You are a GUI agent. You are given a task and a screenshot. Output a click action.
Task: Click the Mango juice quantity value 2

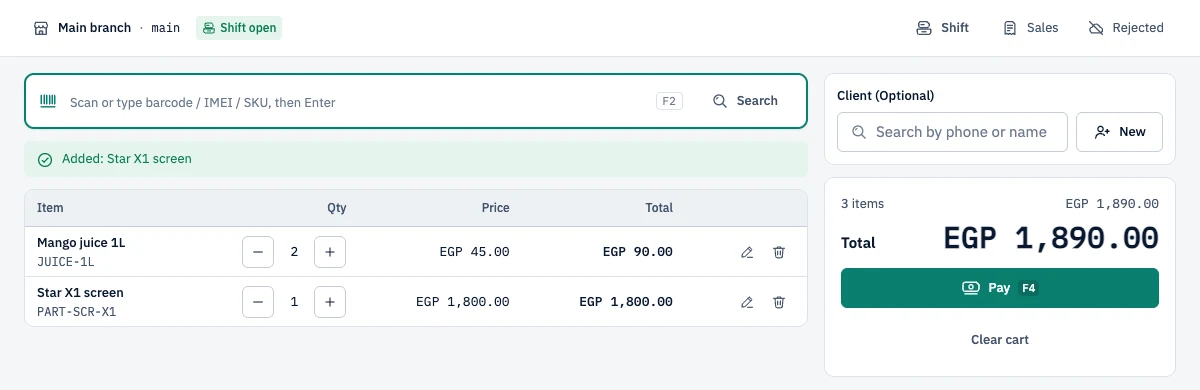294,252
